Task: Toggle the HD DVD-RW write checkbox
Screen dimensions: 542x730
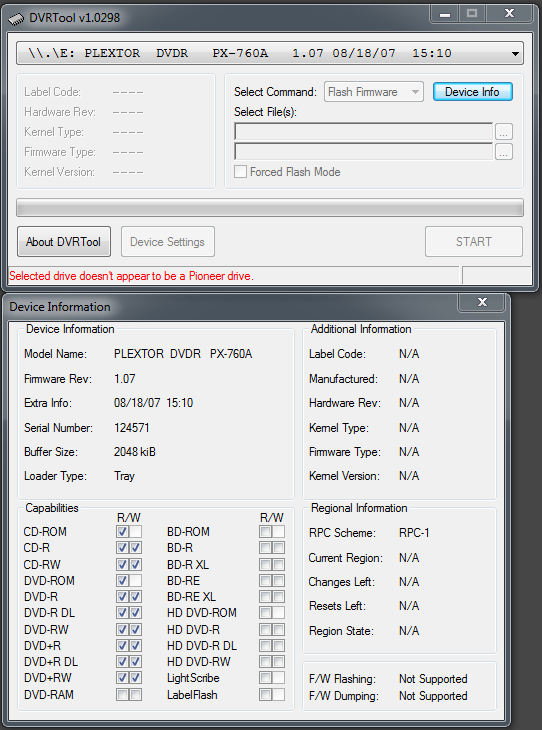Action: (x=278, y=662)
